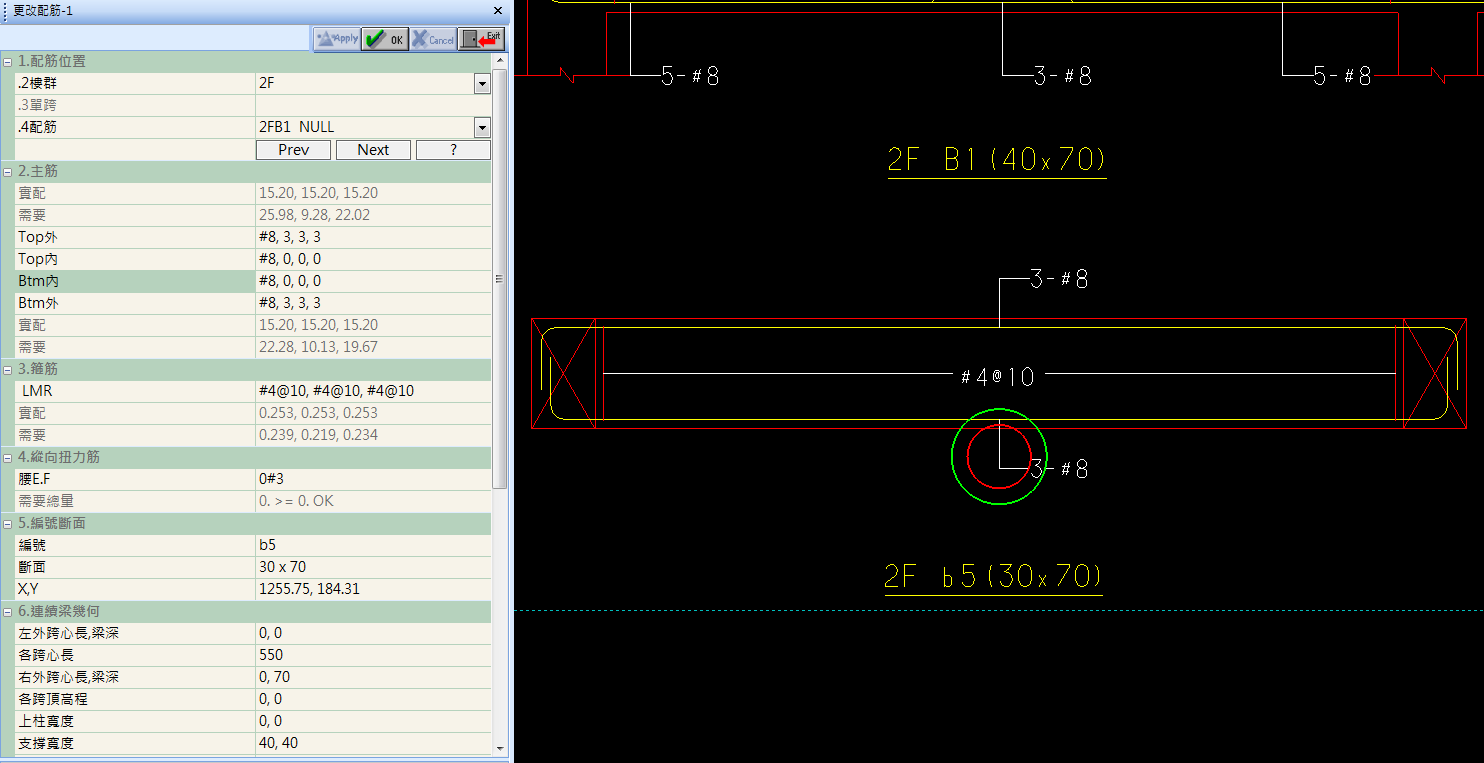Viewport: 1484px width, 763px height.
Task: Click the Cancel X icon
Action: tap(433, 39)
